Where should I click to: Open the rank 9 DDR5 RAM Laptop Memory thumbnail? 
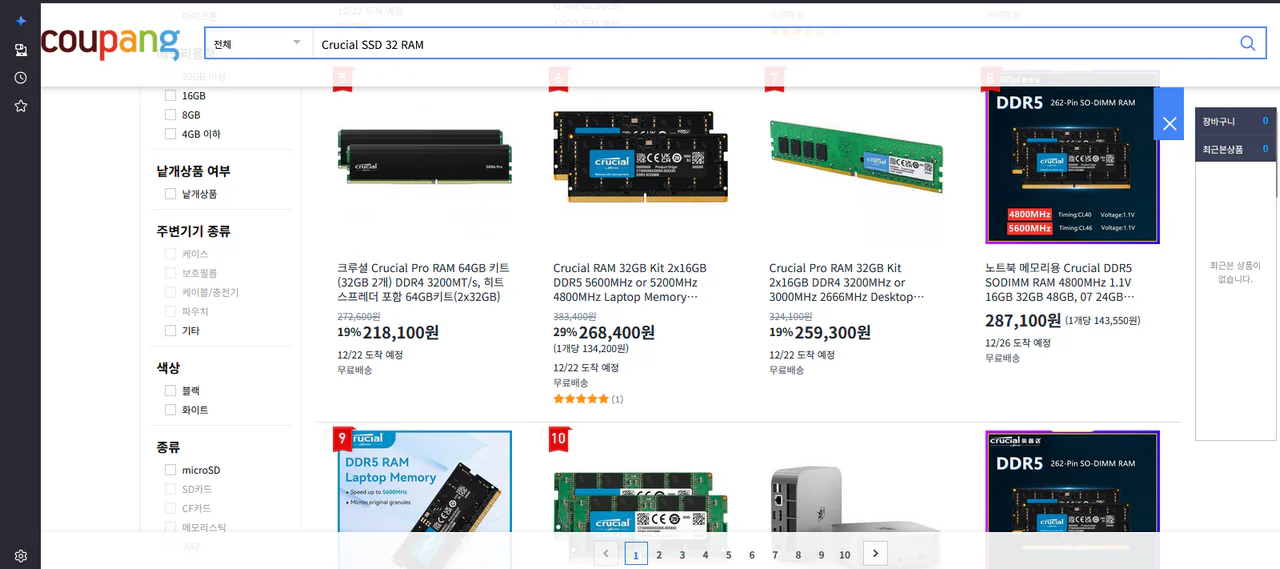pyautogui.click(x=424, y=499)
